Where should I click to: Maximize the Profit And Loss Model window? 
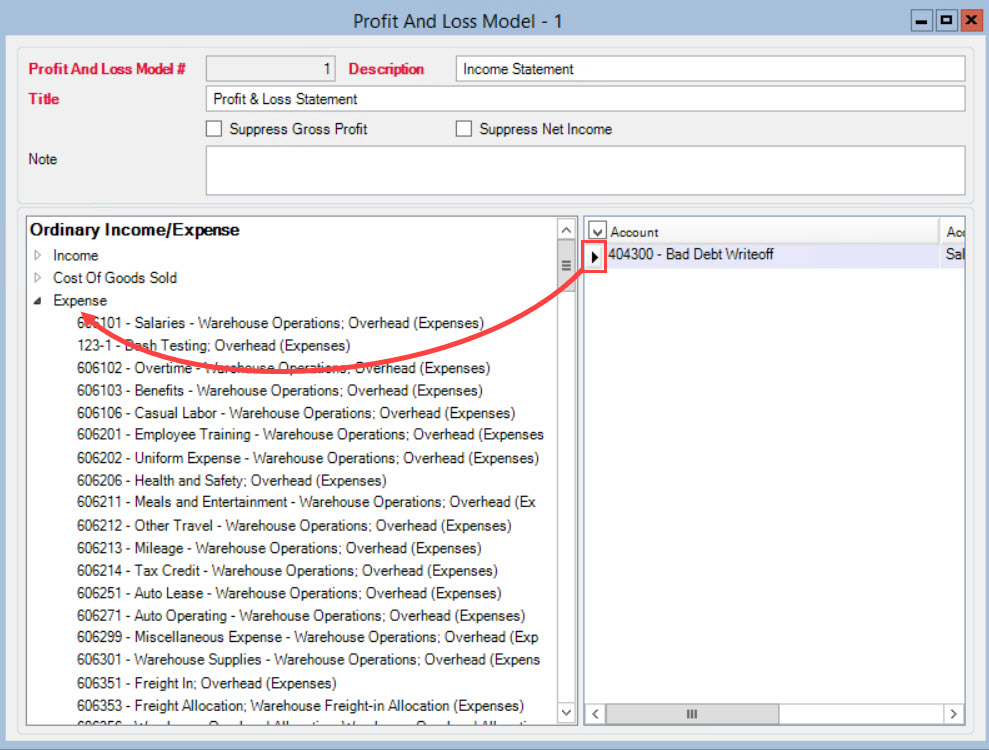[x=946, y=21]
